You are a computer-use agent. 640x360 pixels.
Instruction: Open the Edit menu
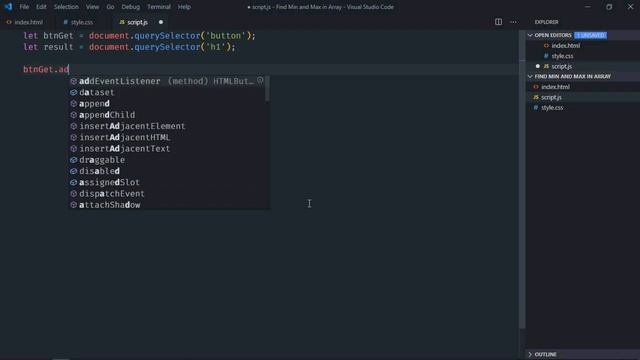click(41, 7)
